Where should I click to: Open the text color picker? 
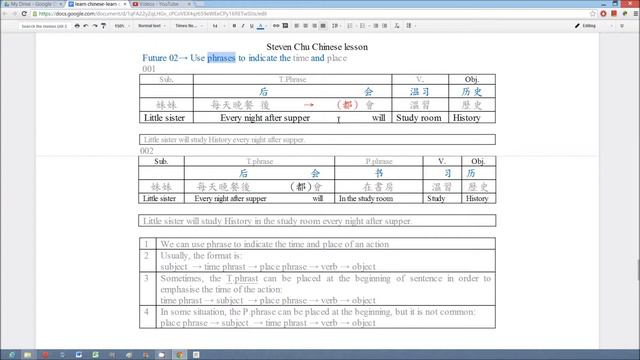coord(261,26)
